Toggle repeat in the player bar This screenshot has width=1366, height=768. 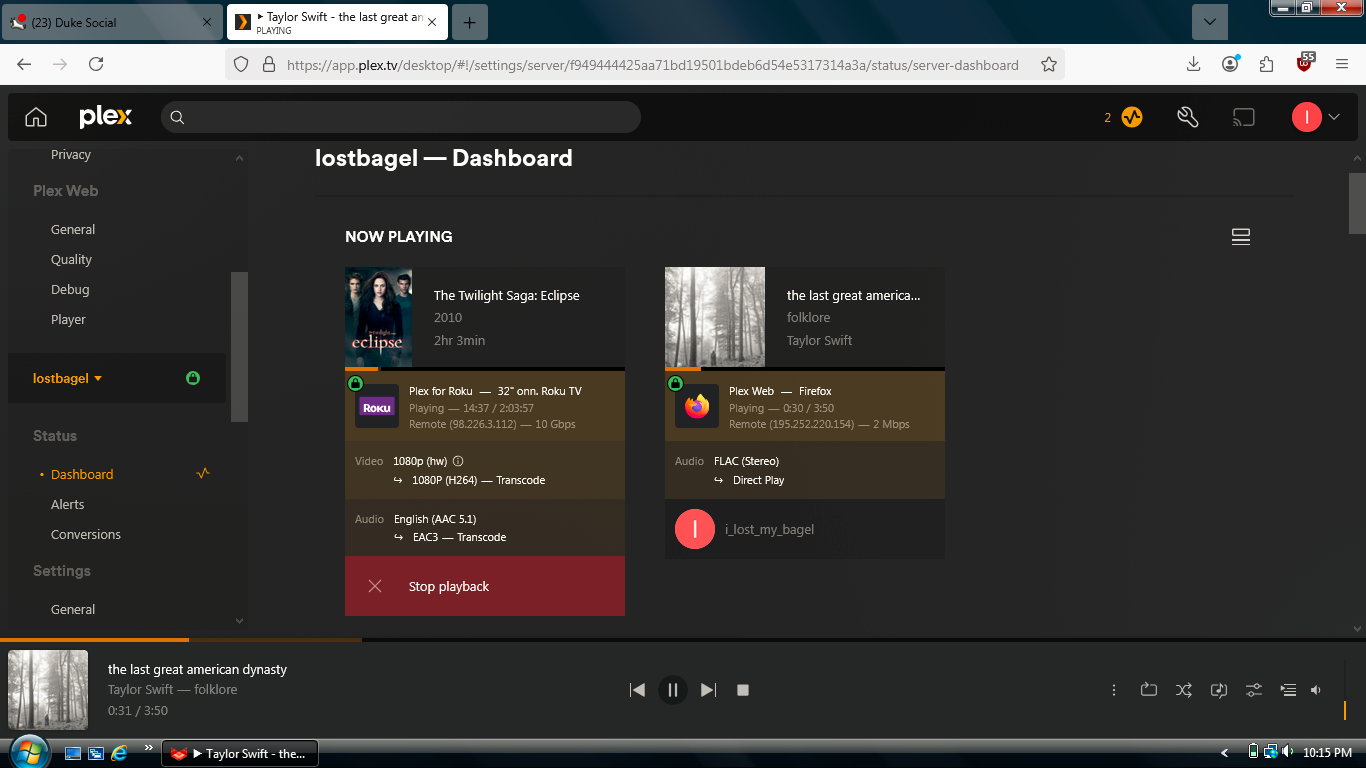1148,690
